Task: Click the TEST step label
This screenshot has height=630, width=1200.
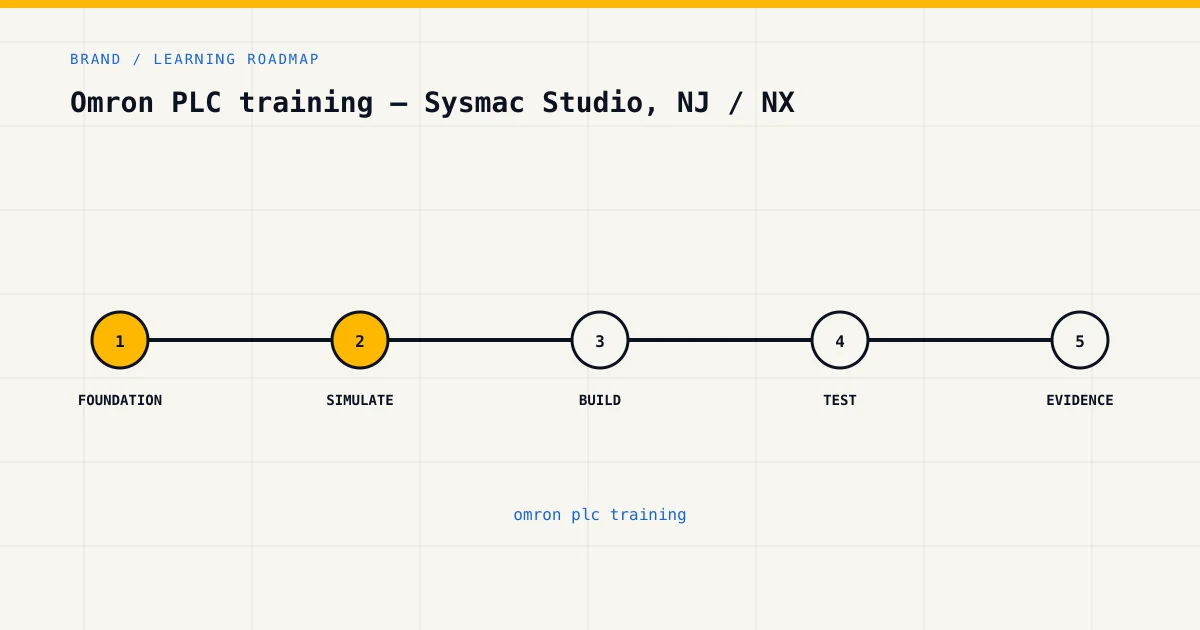Action: tap(840, 400)
